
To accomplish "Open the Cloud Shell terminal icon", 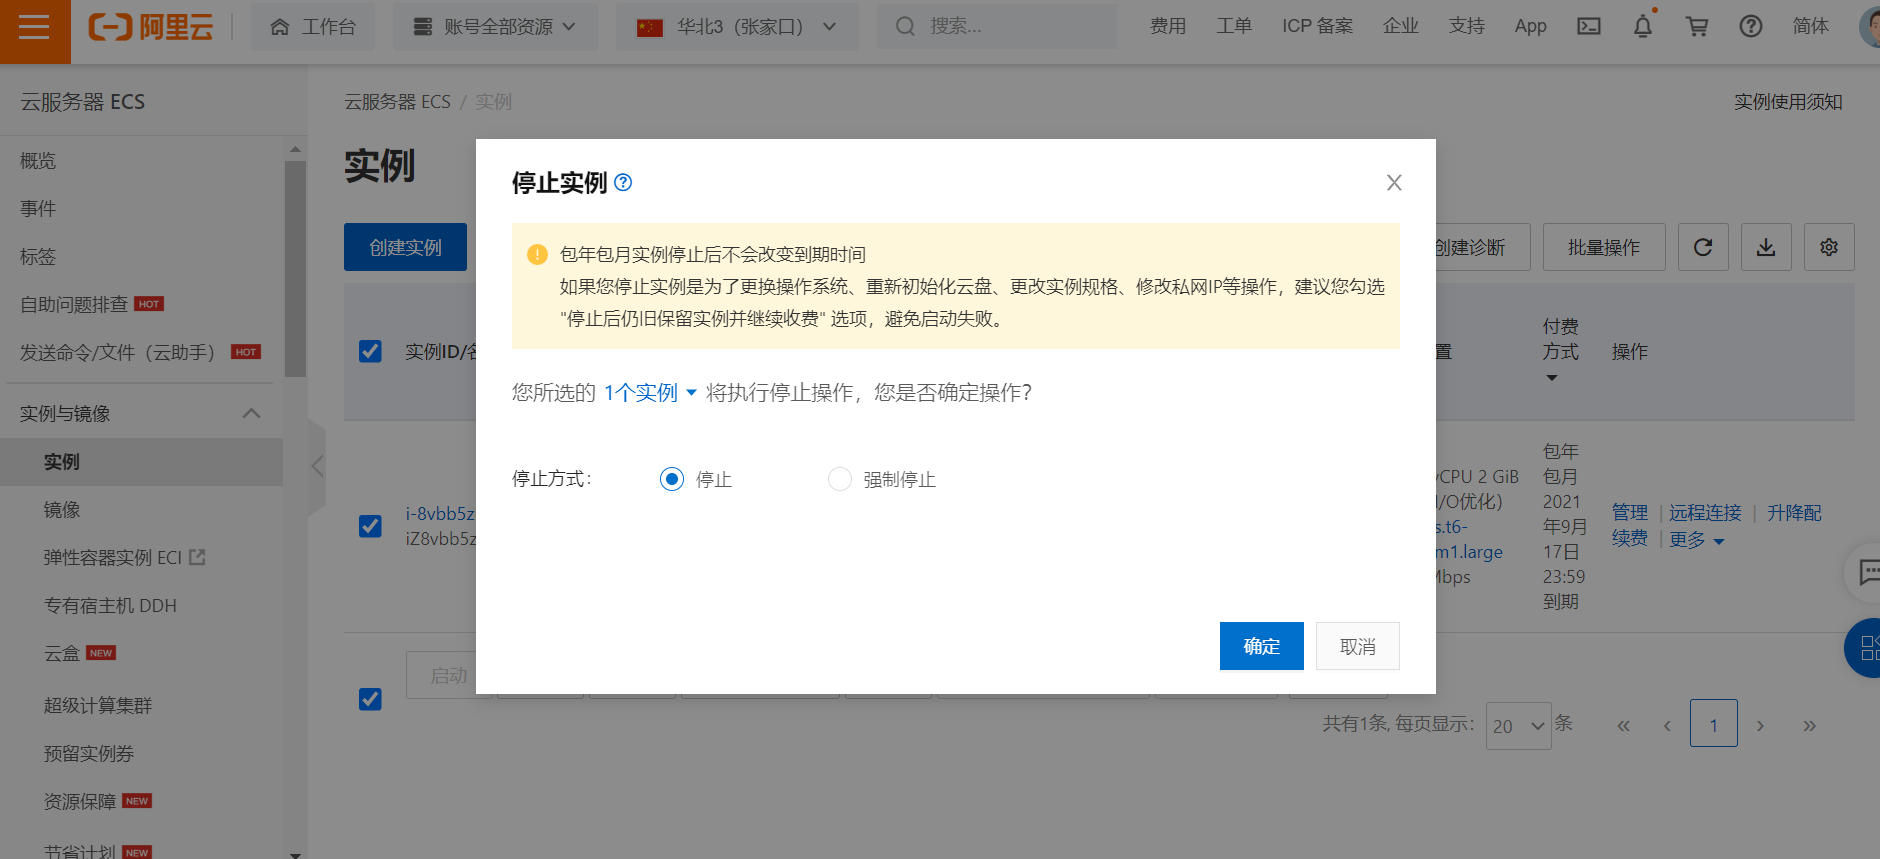I will point(1589,27).
